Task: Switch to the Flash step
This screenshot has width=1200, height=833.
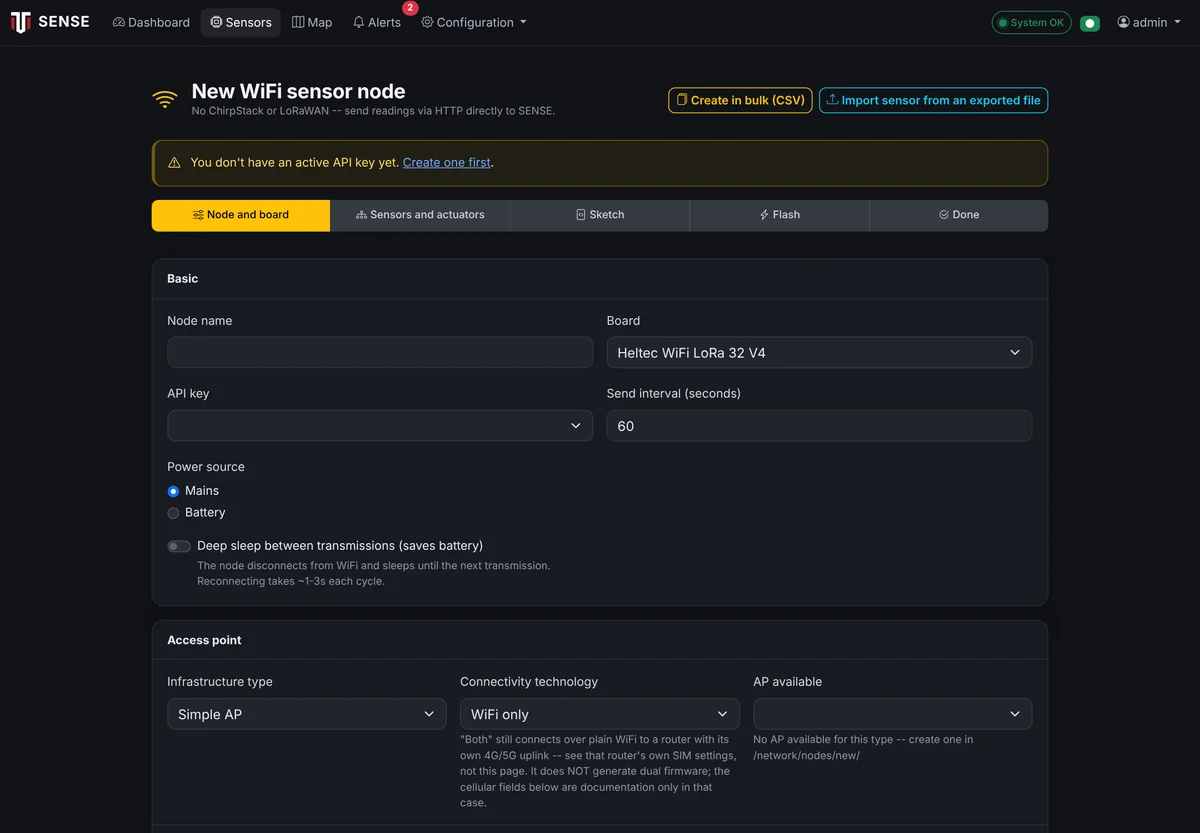Action: 779,215
